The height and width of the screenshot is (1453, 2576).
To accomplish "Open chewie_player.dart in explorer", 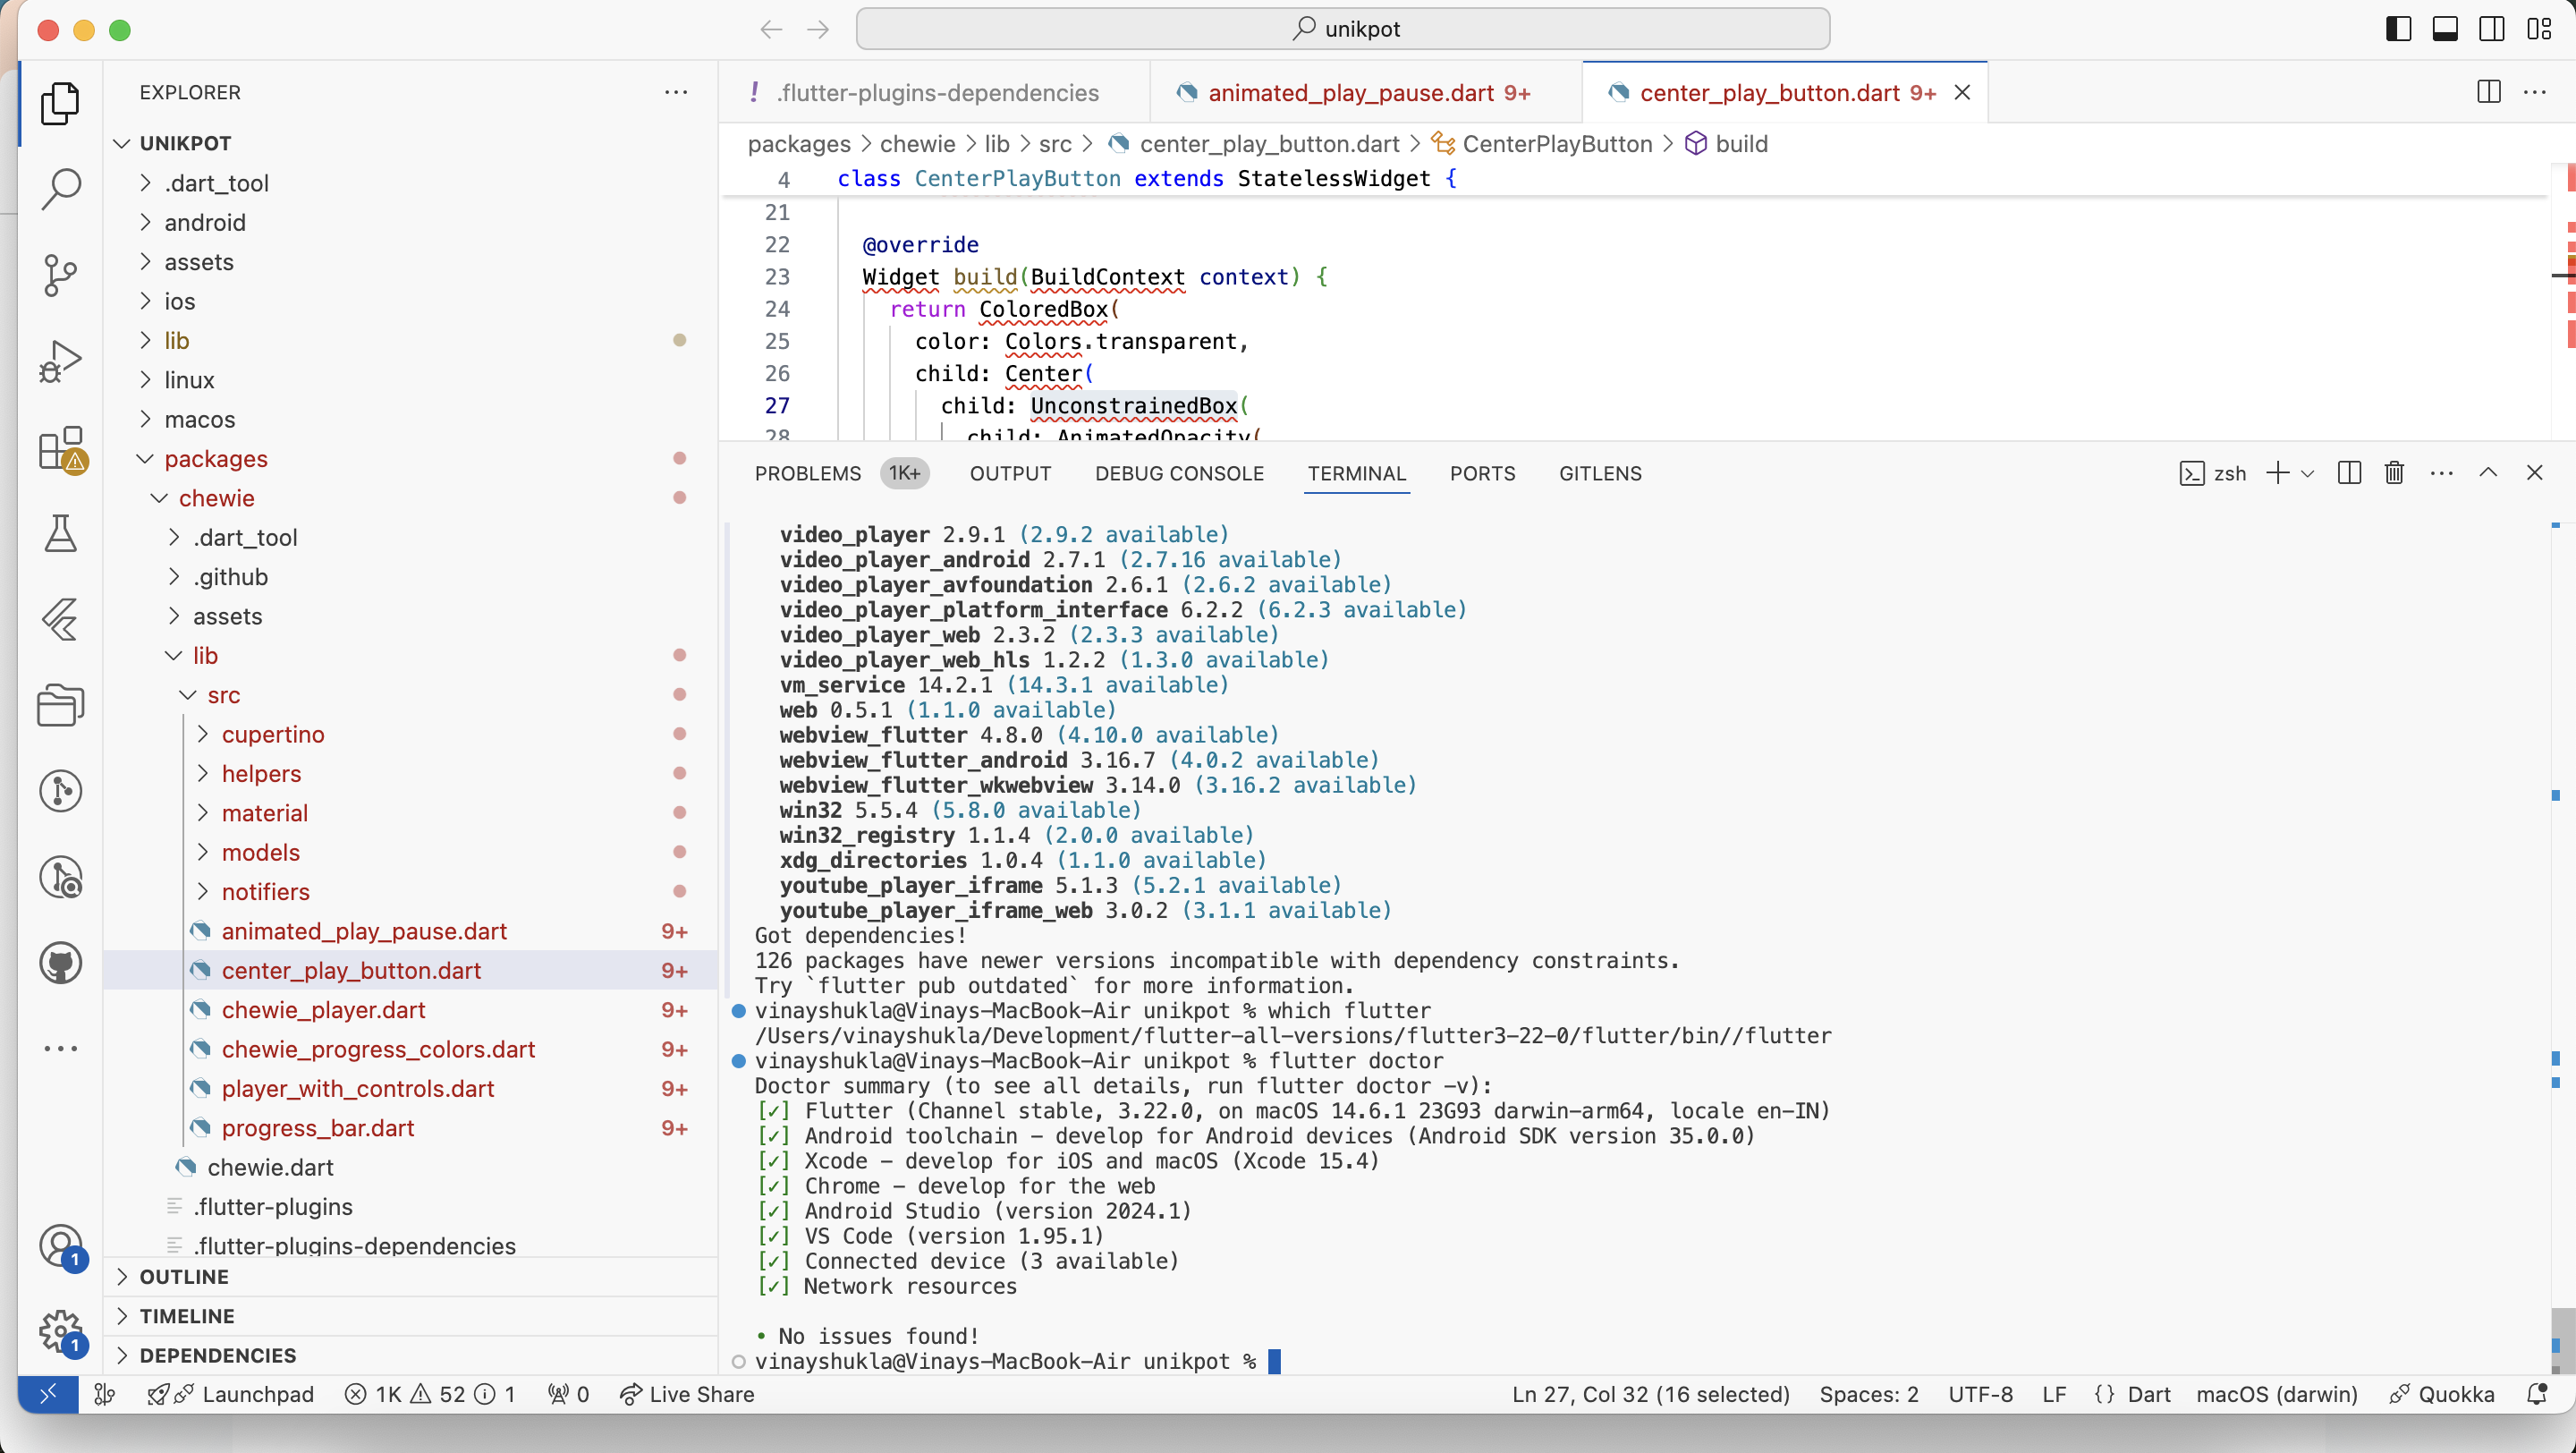I will click(410, 1009).
